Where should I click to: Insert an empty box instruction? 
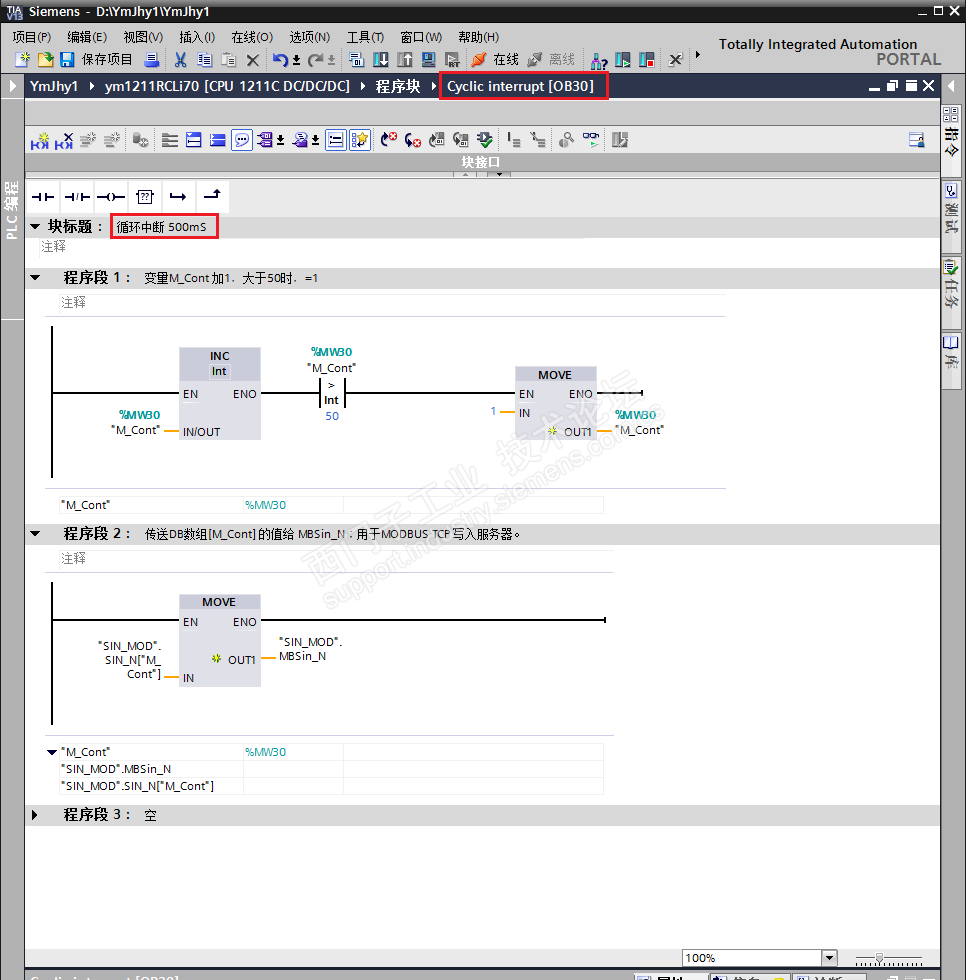pyautogui.click(x=144, y=197)
